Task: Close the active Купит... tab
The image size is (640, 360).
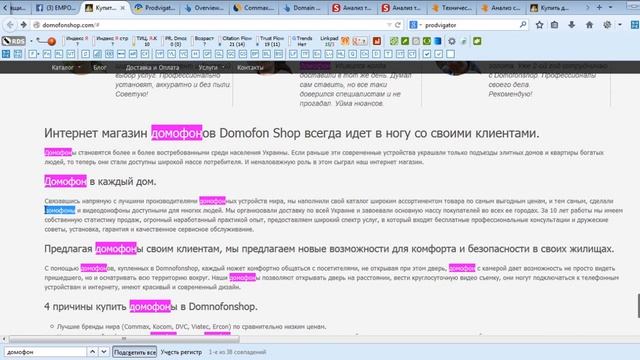Action: (122, 8)
